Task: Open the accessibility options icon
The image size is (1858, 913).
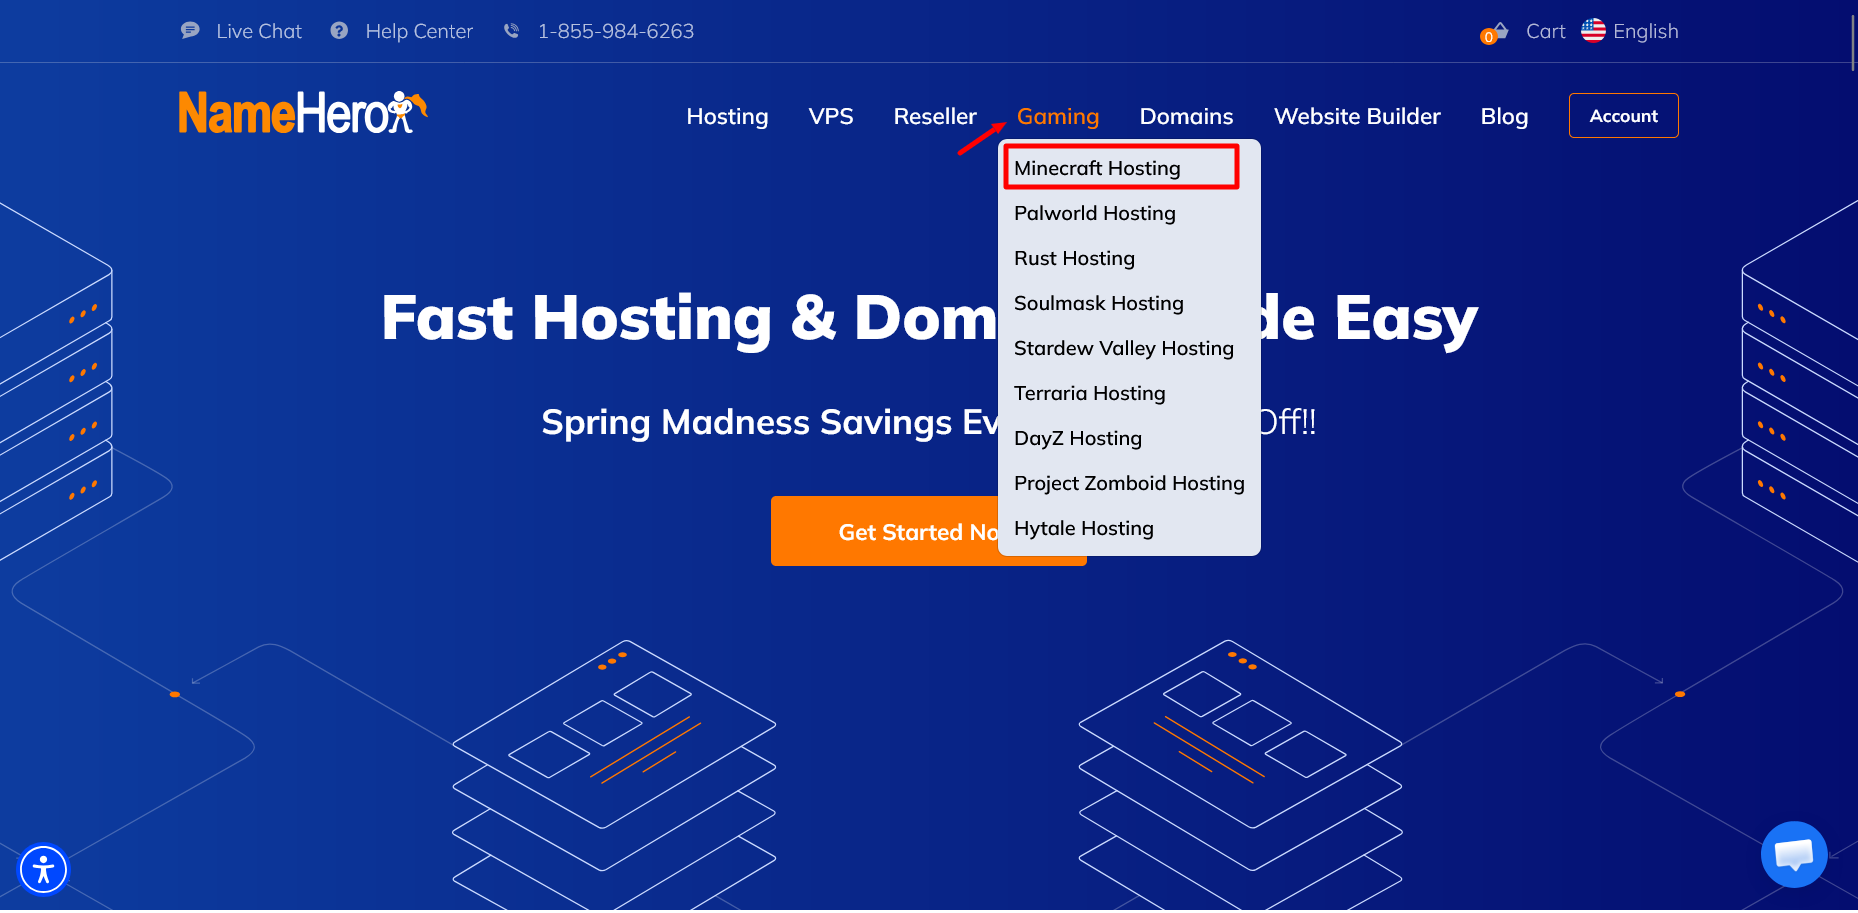Action: pyautogui.click(x=43, y=869)
